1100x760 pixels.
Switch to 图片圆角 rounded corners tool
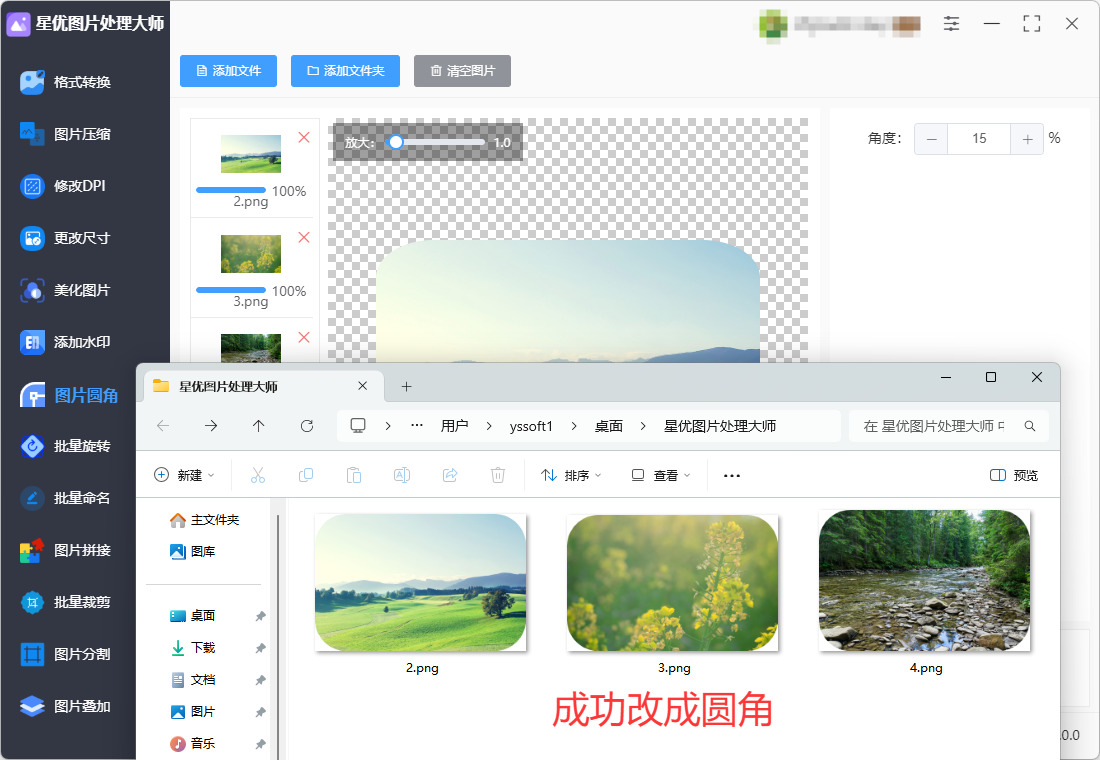pyautogui.click(x=69, y=395)
